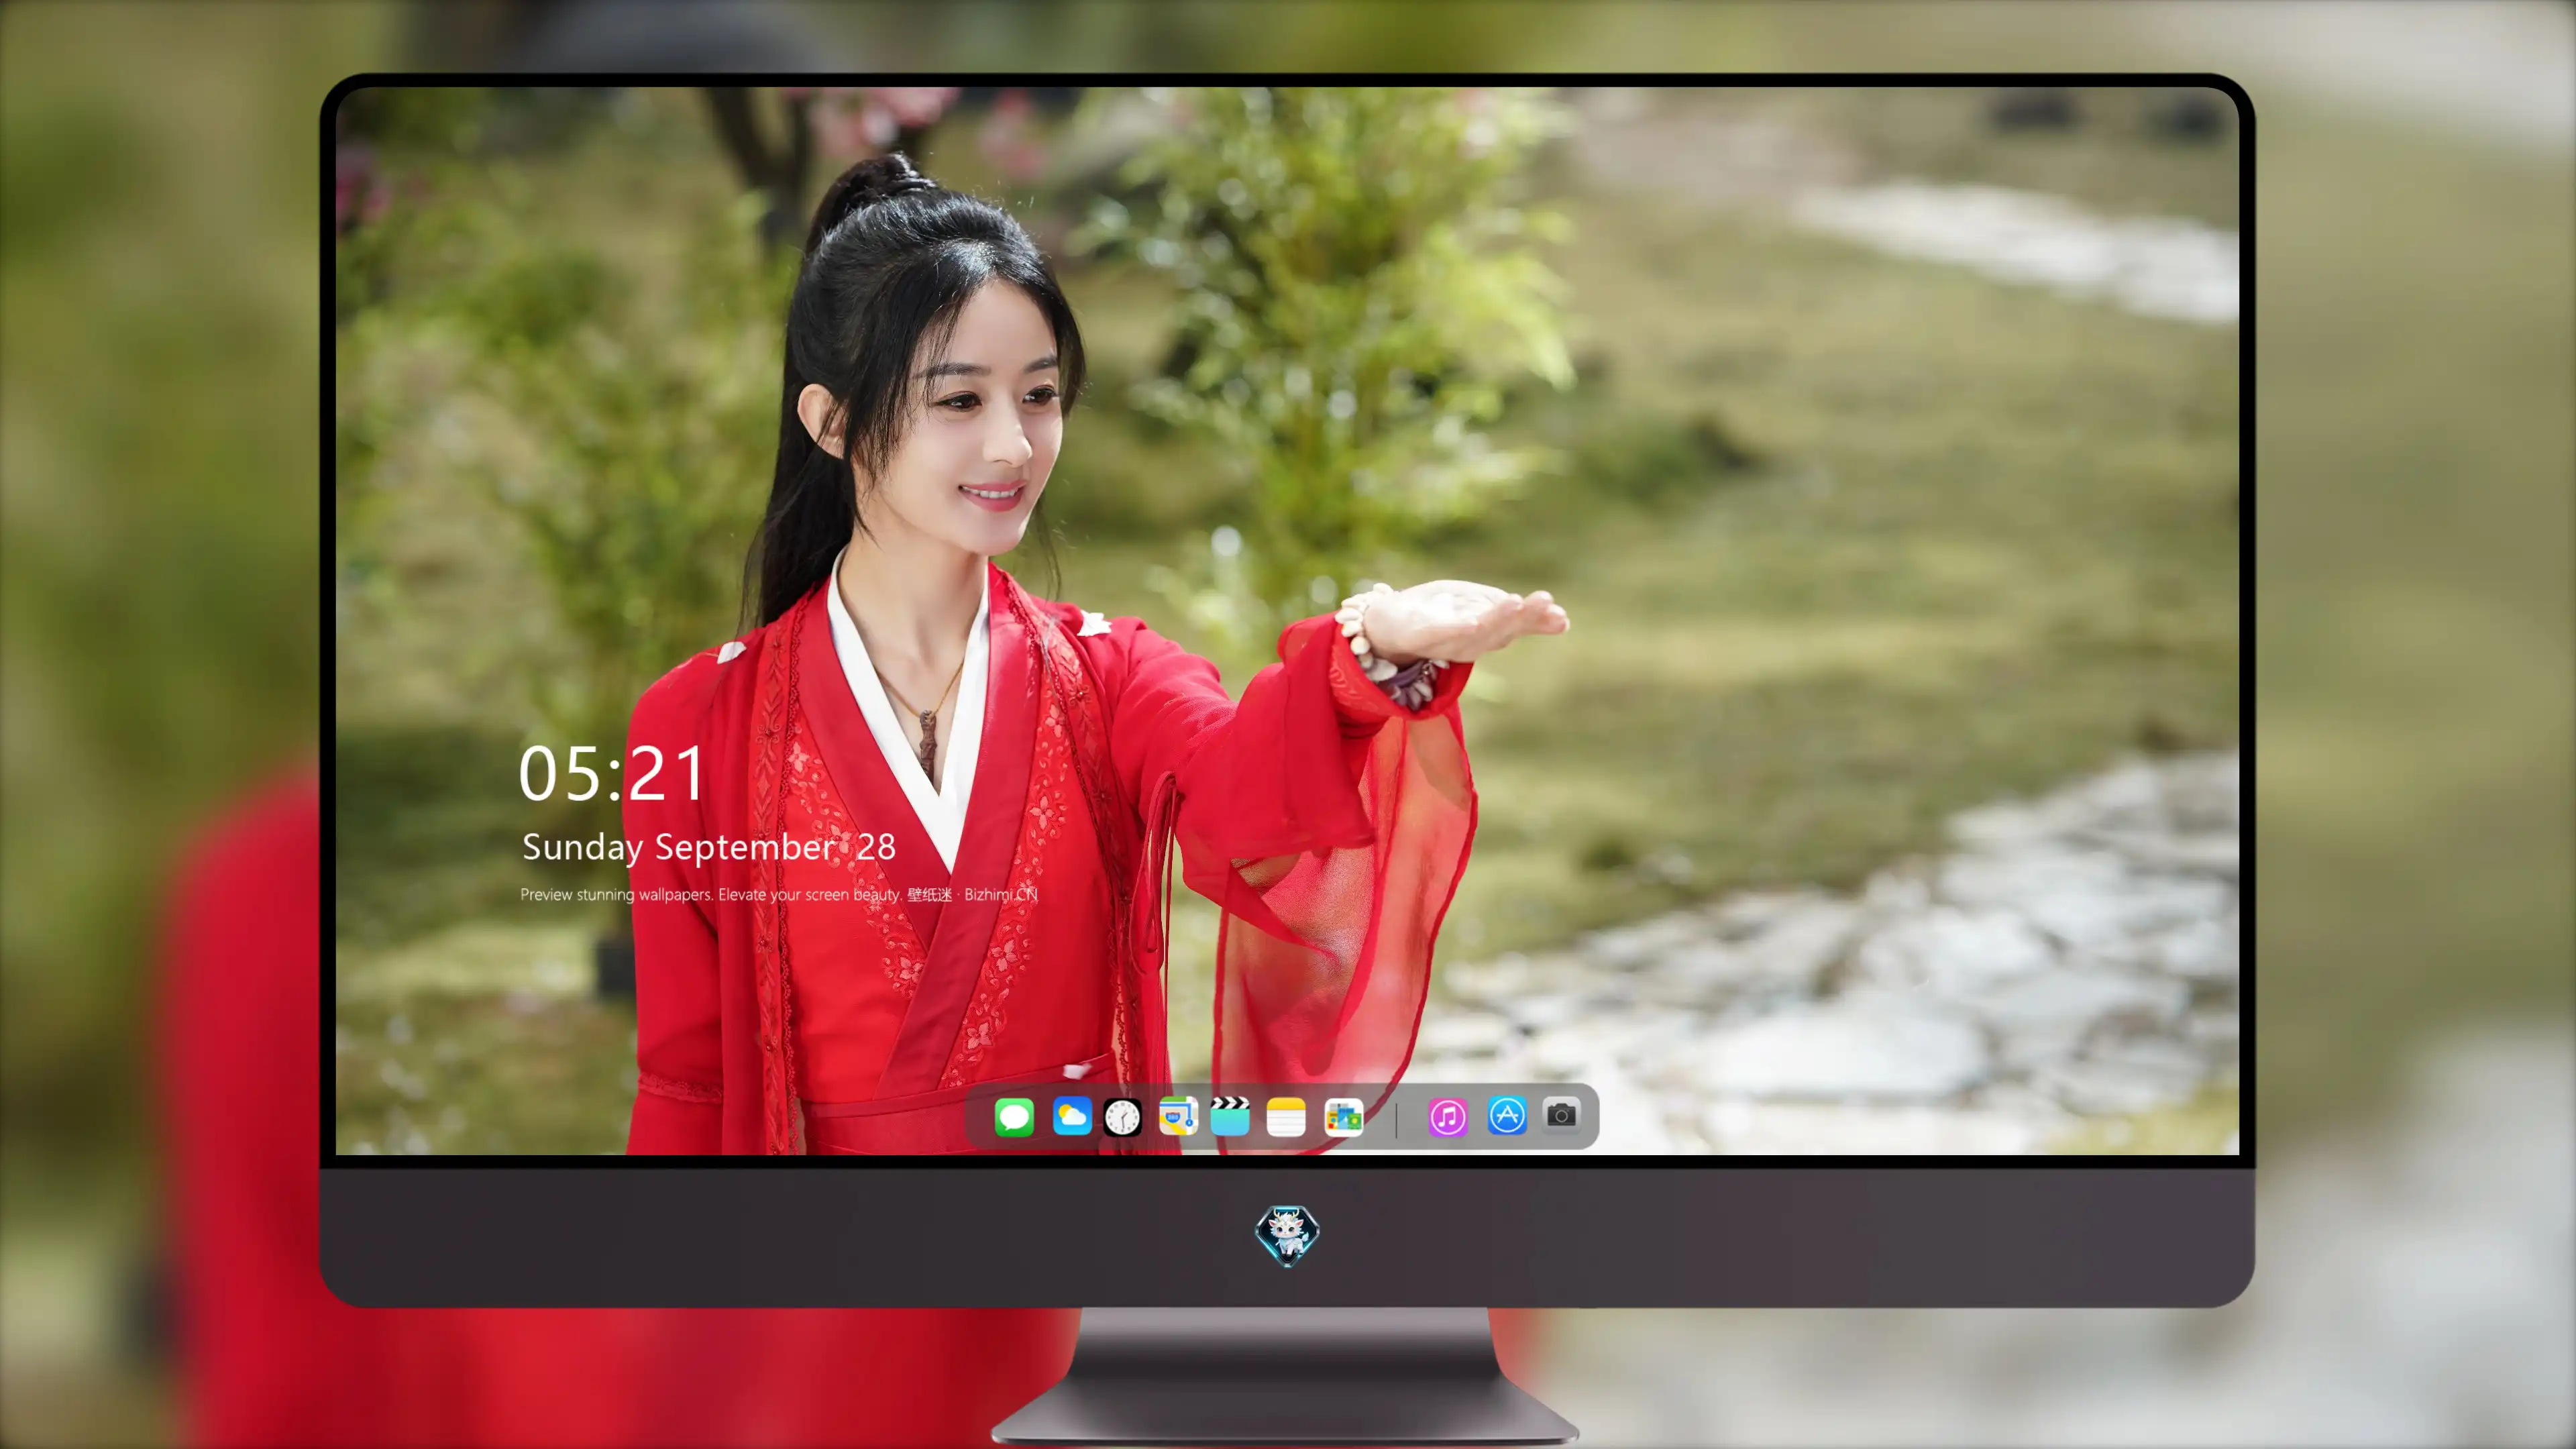Click the date text "Sunday September 28"
This screenshot has width=2576, height=1449.
[x=709, y=847]
